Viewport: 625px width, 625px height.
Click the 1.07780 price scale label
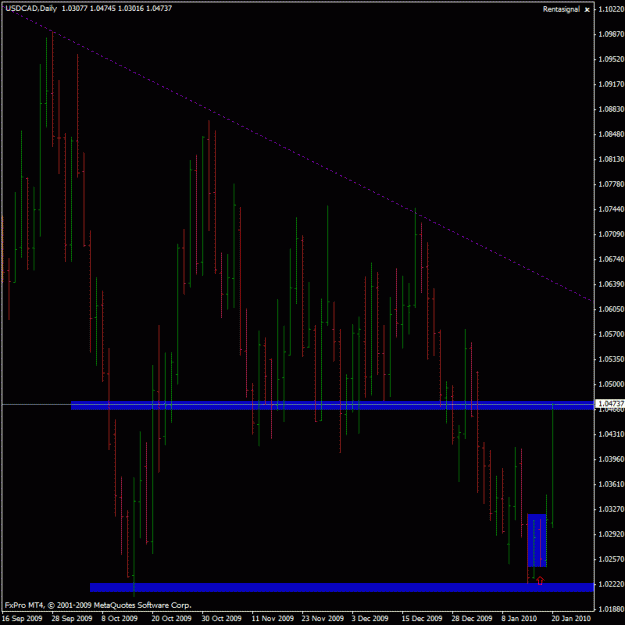pyautogui.click(x=611, y=184)
